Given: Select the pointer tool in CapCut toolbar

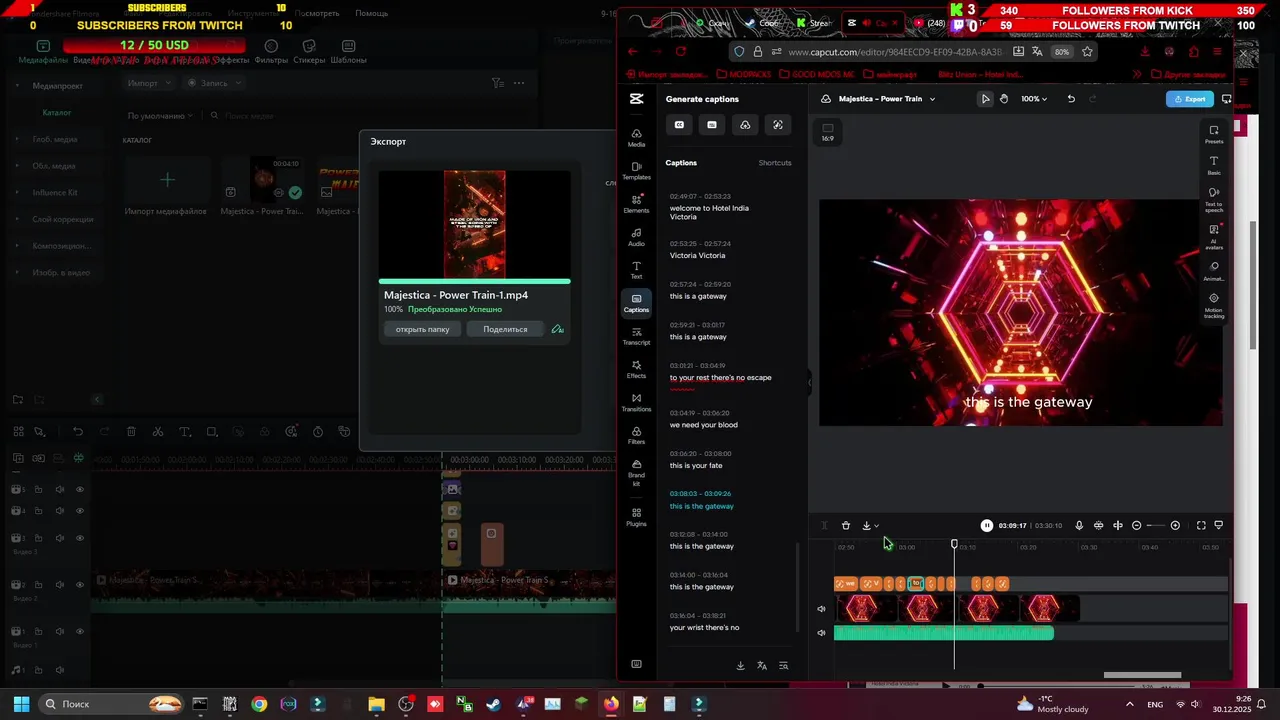Looking at the screenshot, I should click(x=985, y=99).
